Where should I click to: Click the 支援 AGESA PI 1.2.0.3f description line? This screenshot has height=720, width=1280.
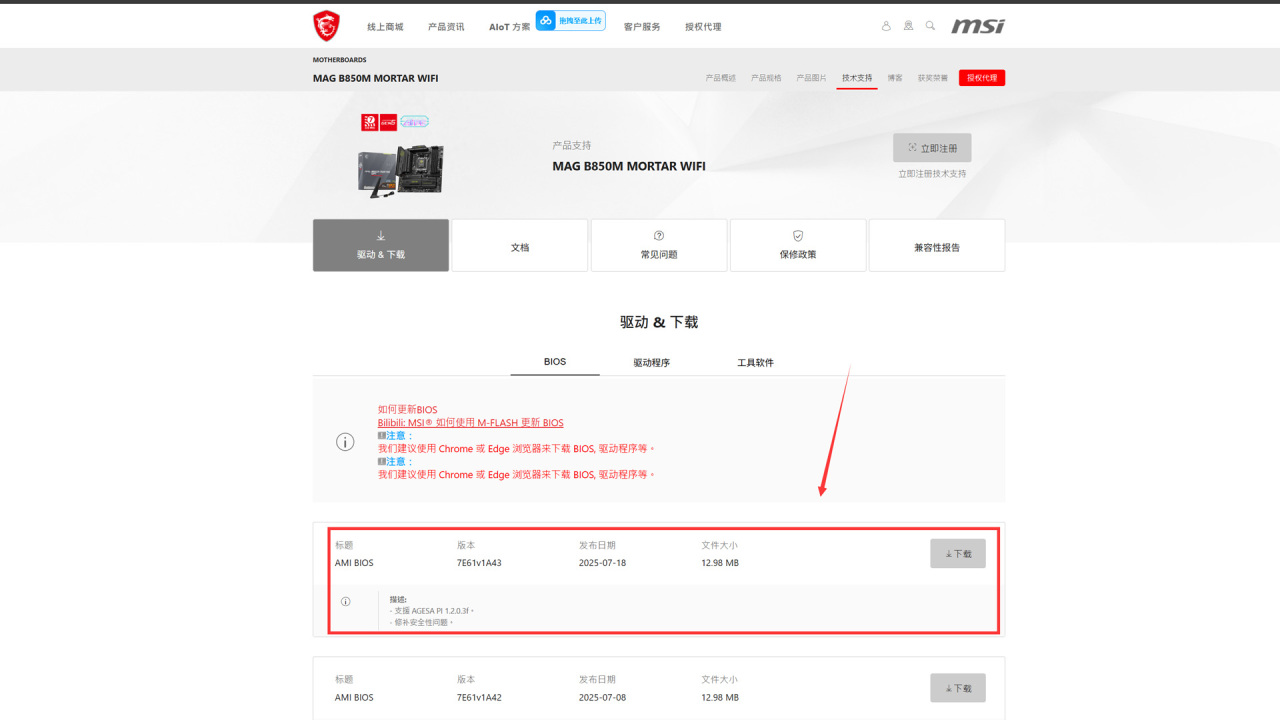point(432,610)
